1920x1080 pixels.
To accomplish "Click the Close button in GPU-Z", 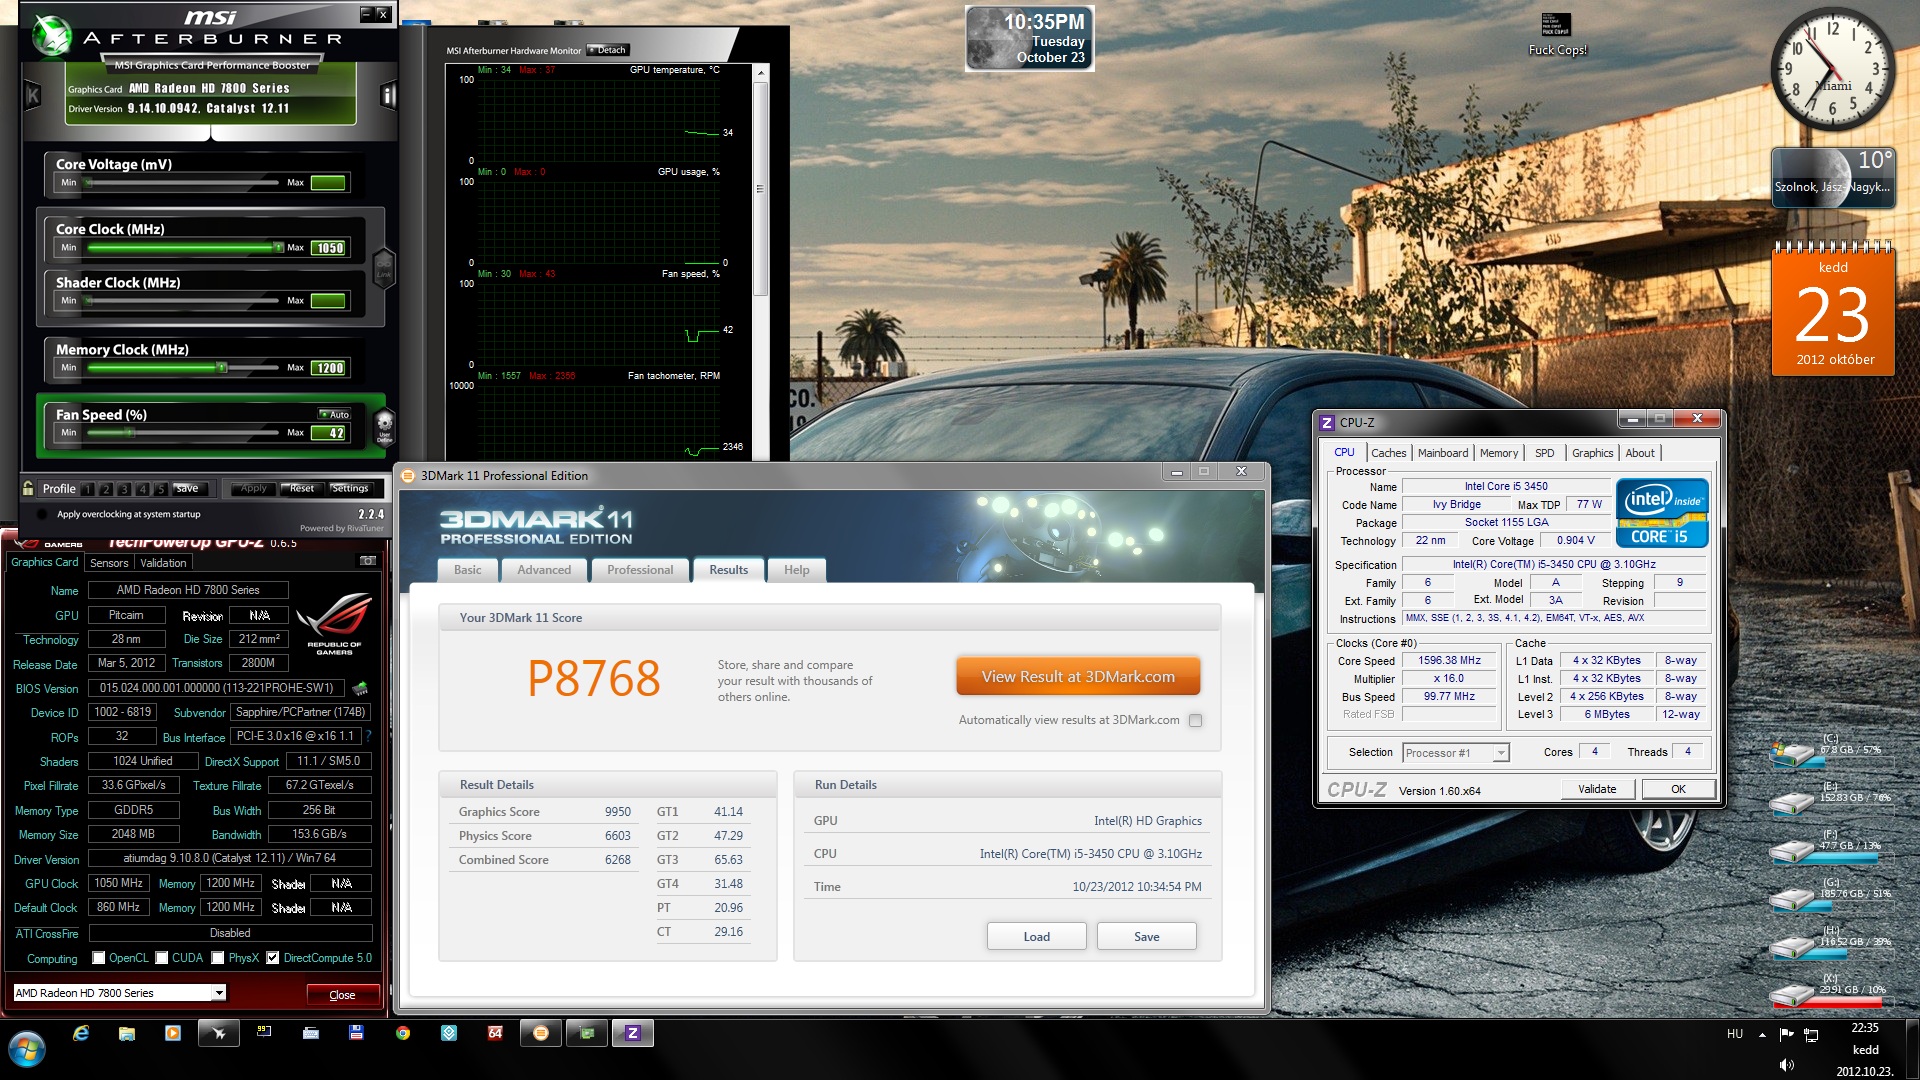I will [x=342, y=995].
